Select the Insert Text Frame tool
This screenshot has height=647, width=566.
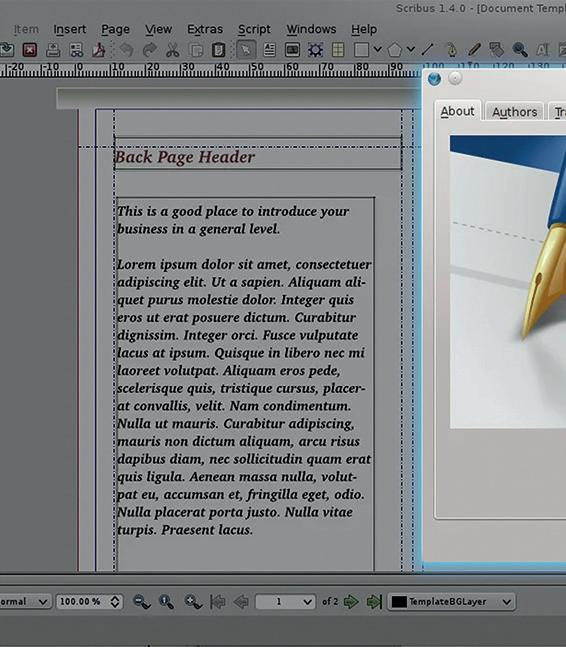pos(269,50)
